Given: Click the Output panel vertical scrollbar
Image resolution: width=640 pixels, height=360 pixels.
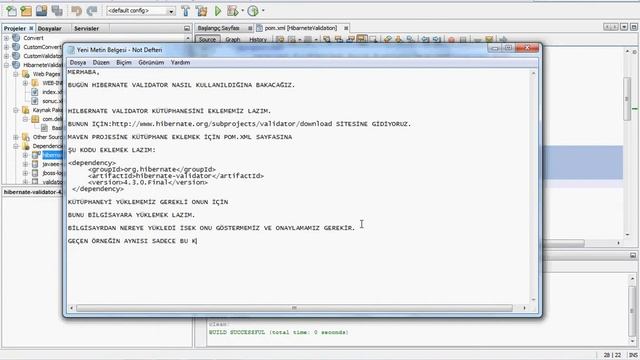Looking at the screenshot, I should [632, 311].
